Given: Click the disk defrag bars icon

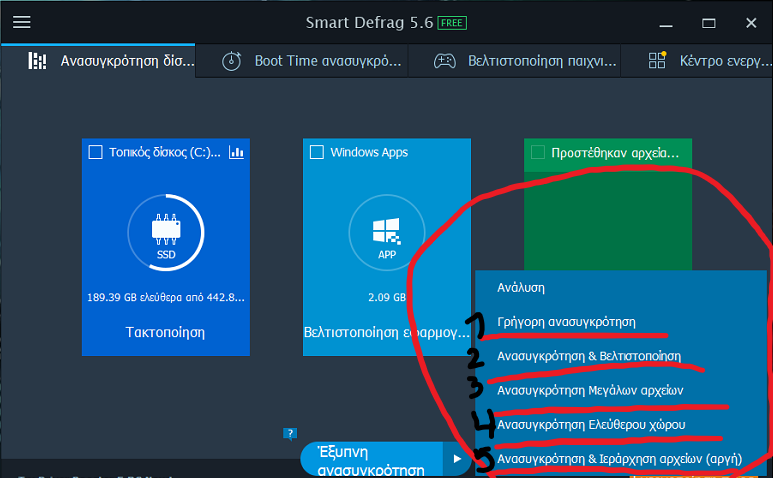Looking at the screenshot, I should point(37,61).
